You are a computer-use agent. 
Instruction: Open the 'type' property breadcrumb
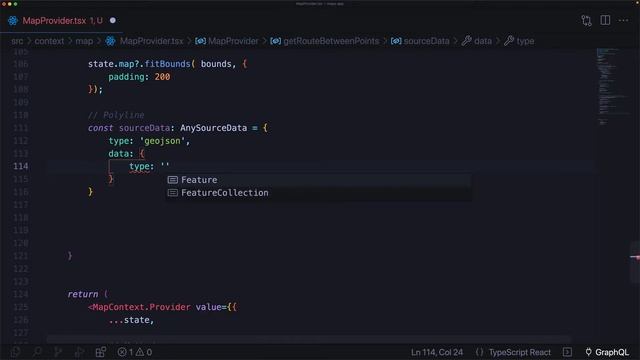[525, 41]
